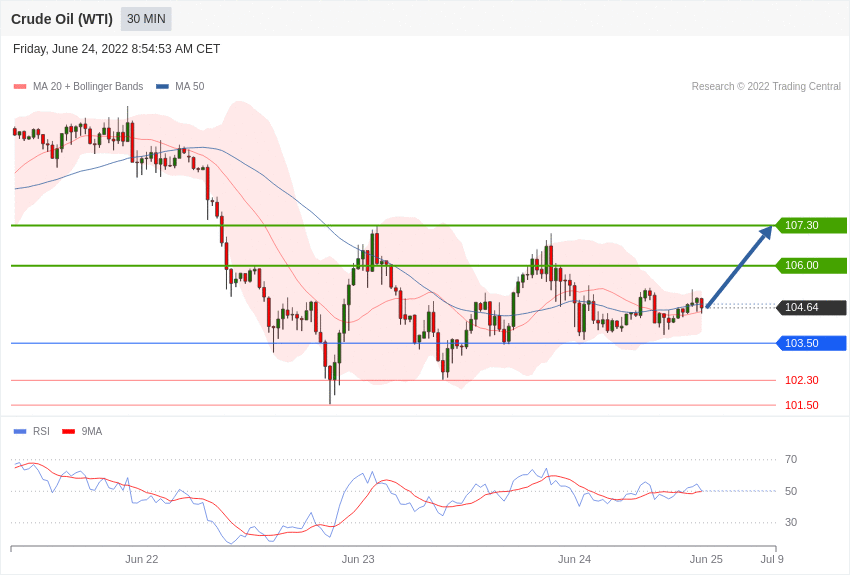Click the 103.50 blue pivot label
Viewport: 850px width, 576px height.
click(x=812, y=343)
